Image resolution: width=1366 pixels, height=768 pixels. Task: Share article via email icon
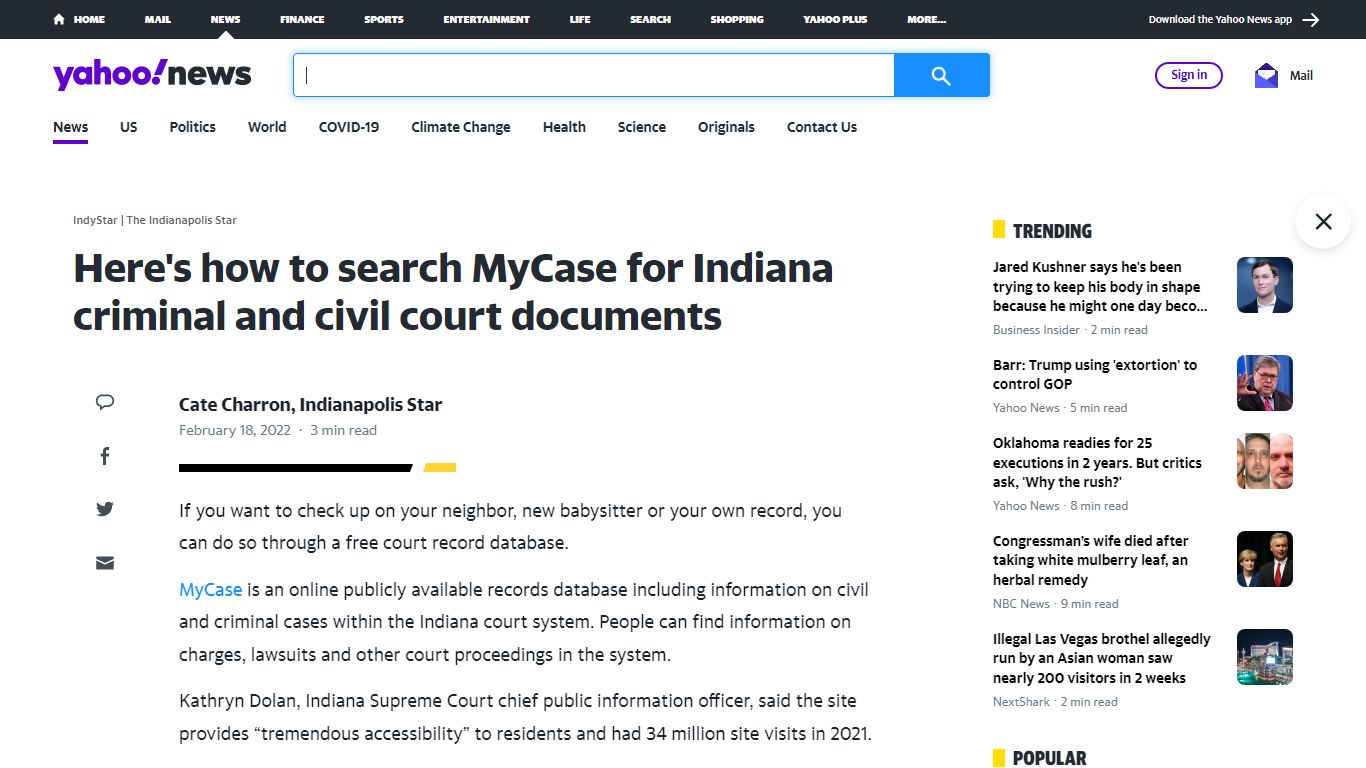[105, 563]
